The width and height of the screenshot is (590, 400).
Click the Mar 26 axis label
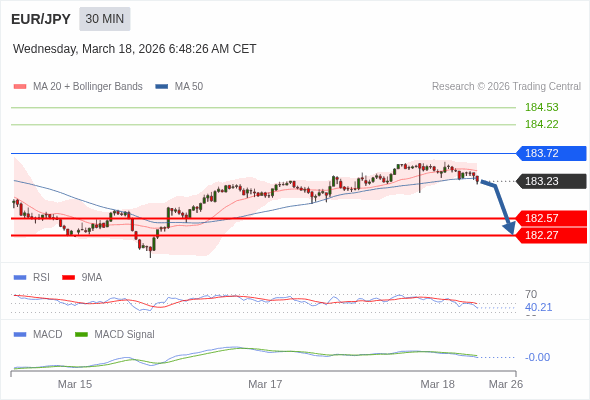coord(506,384)
